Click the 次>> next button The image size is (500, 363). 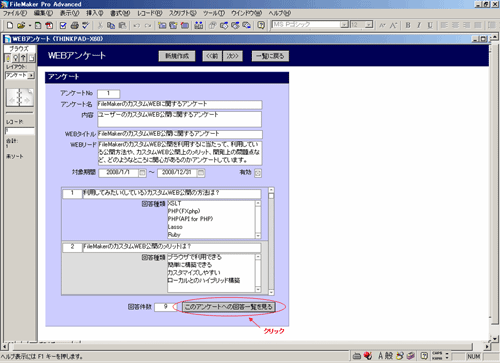point(233,56)
